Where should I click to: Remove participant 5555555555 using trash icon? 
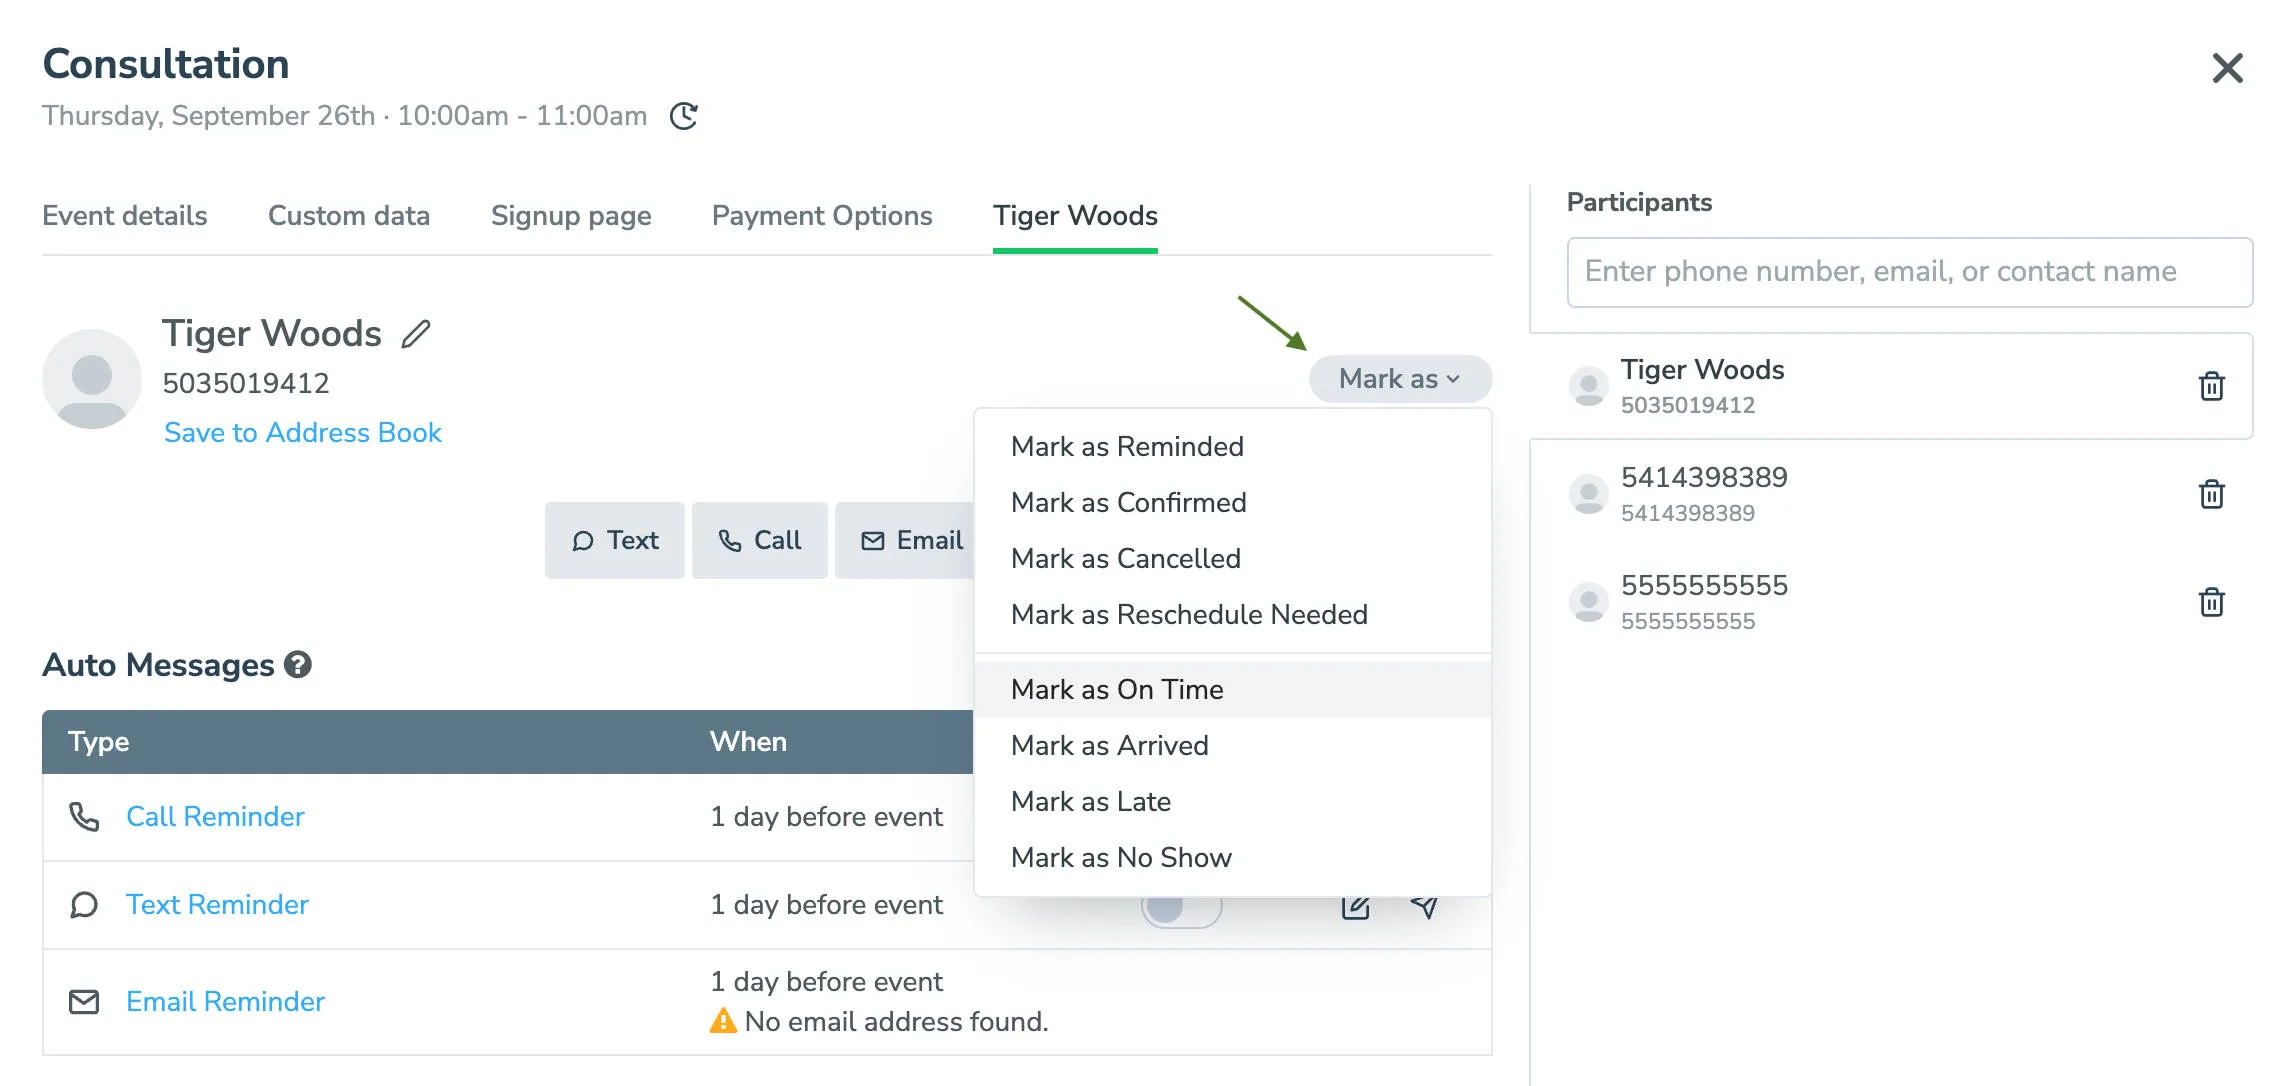(2212, 601)
